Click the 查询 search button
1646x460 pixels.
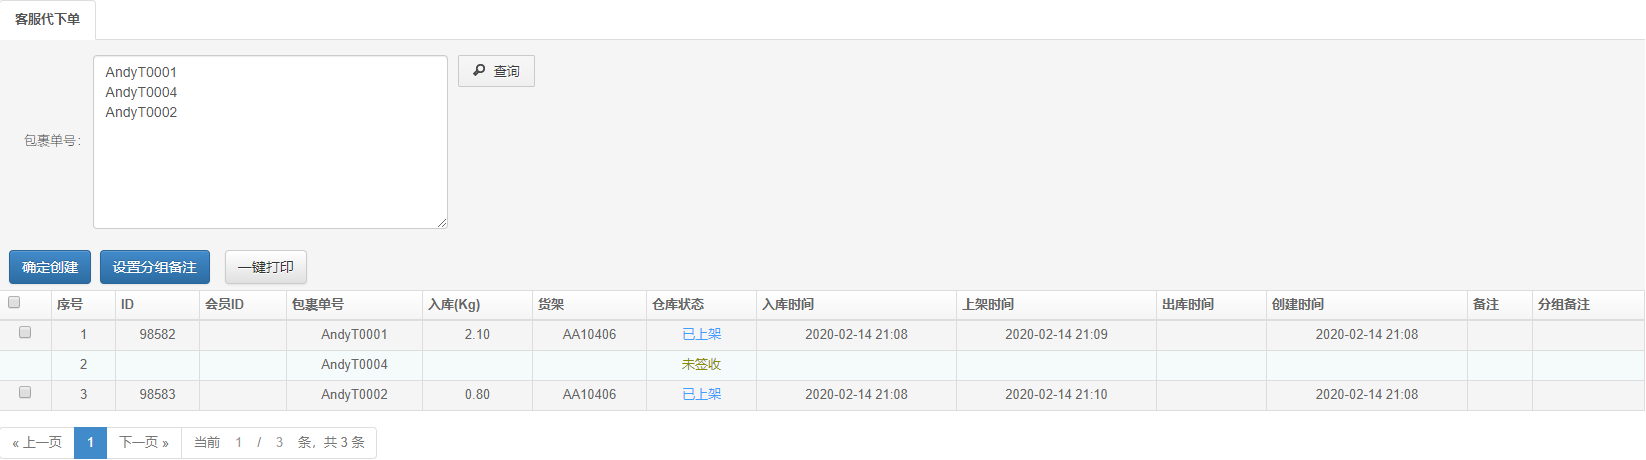point(496,71)
